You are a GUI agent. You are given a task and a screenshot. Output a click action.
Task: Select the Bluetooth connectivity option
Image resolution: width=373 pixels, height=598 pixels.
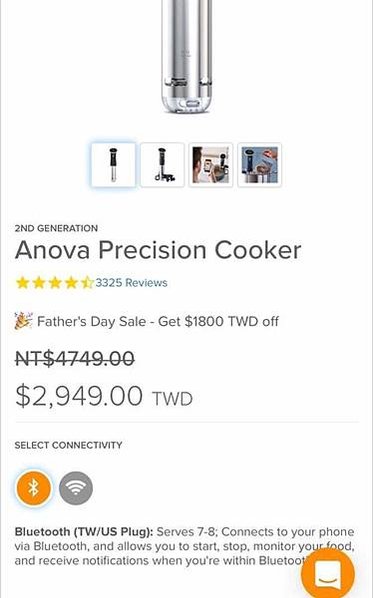[34, 488]
